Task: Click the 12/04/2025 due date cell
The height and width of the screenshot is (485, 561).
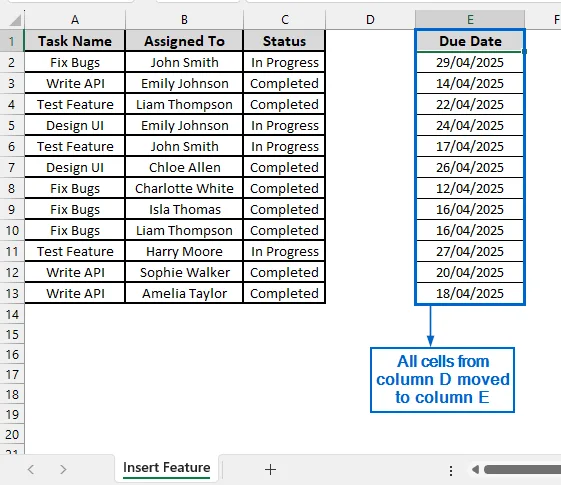Action: (470, 188)
